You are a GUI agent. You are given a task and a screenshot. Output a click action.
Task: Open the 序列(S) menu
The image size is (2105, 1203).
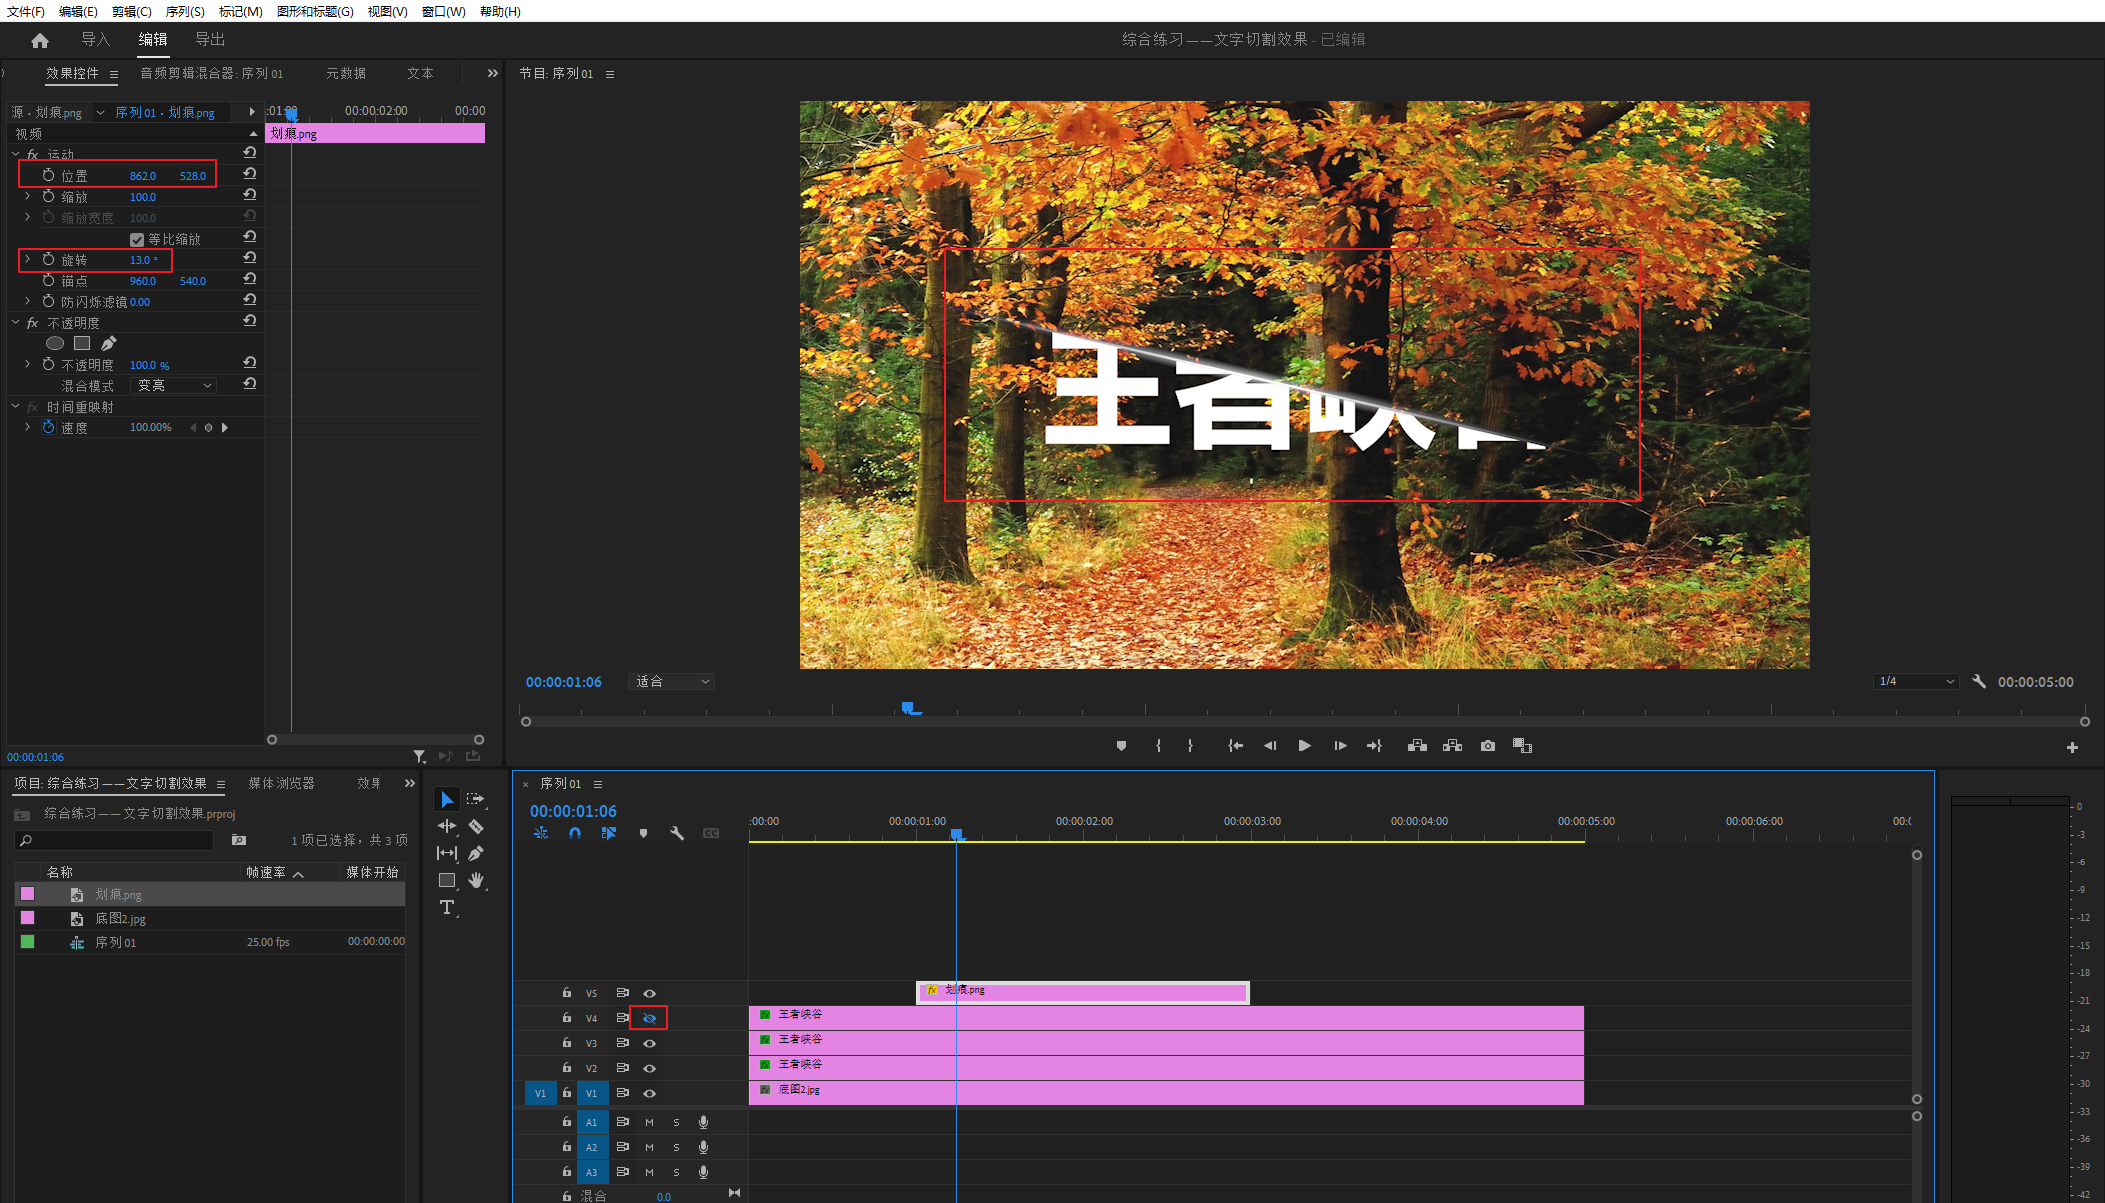click(184, 11)
